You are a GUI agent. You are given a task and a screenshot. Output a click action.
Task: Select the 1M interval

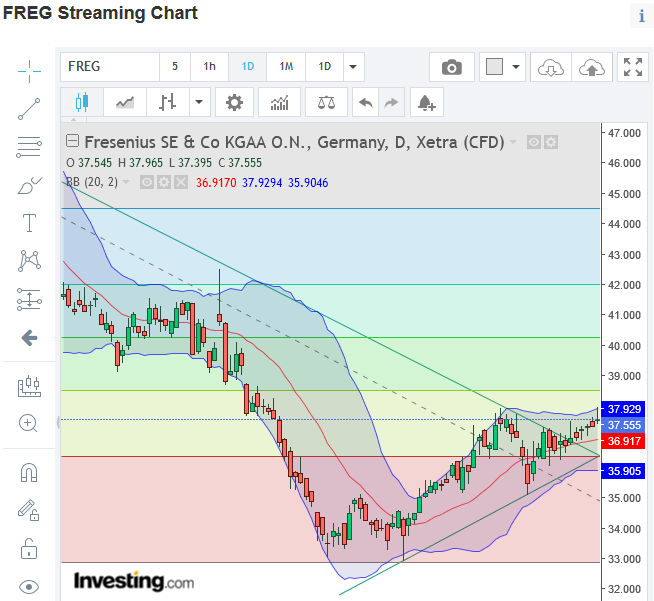(x=286, y=67)
